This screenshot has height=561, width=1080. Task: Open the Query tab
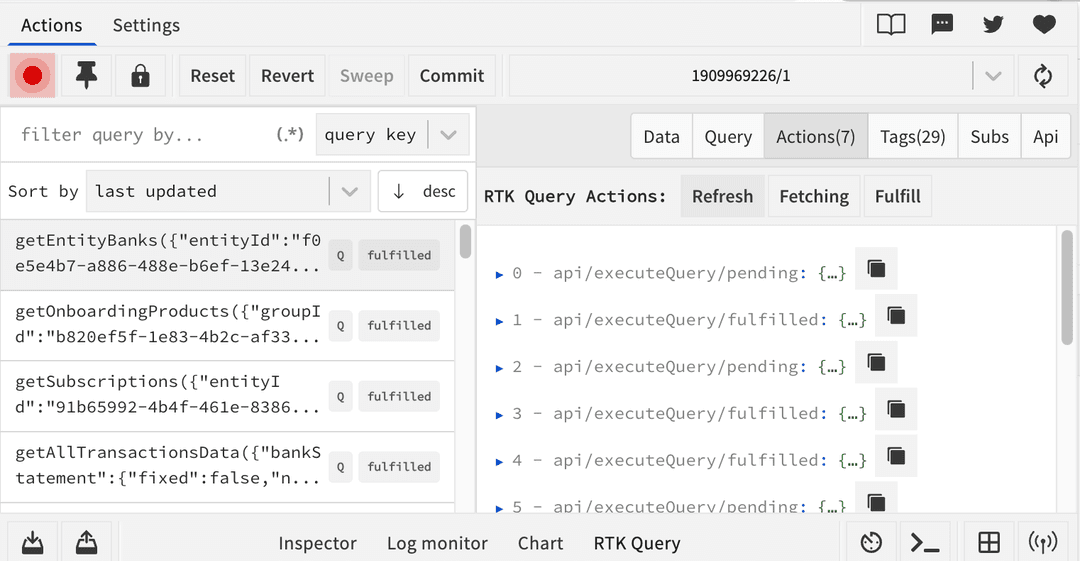coord(728,136)
